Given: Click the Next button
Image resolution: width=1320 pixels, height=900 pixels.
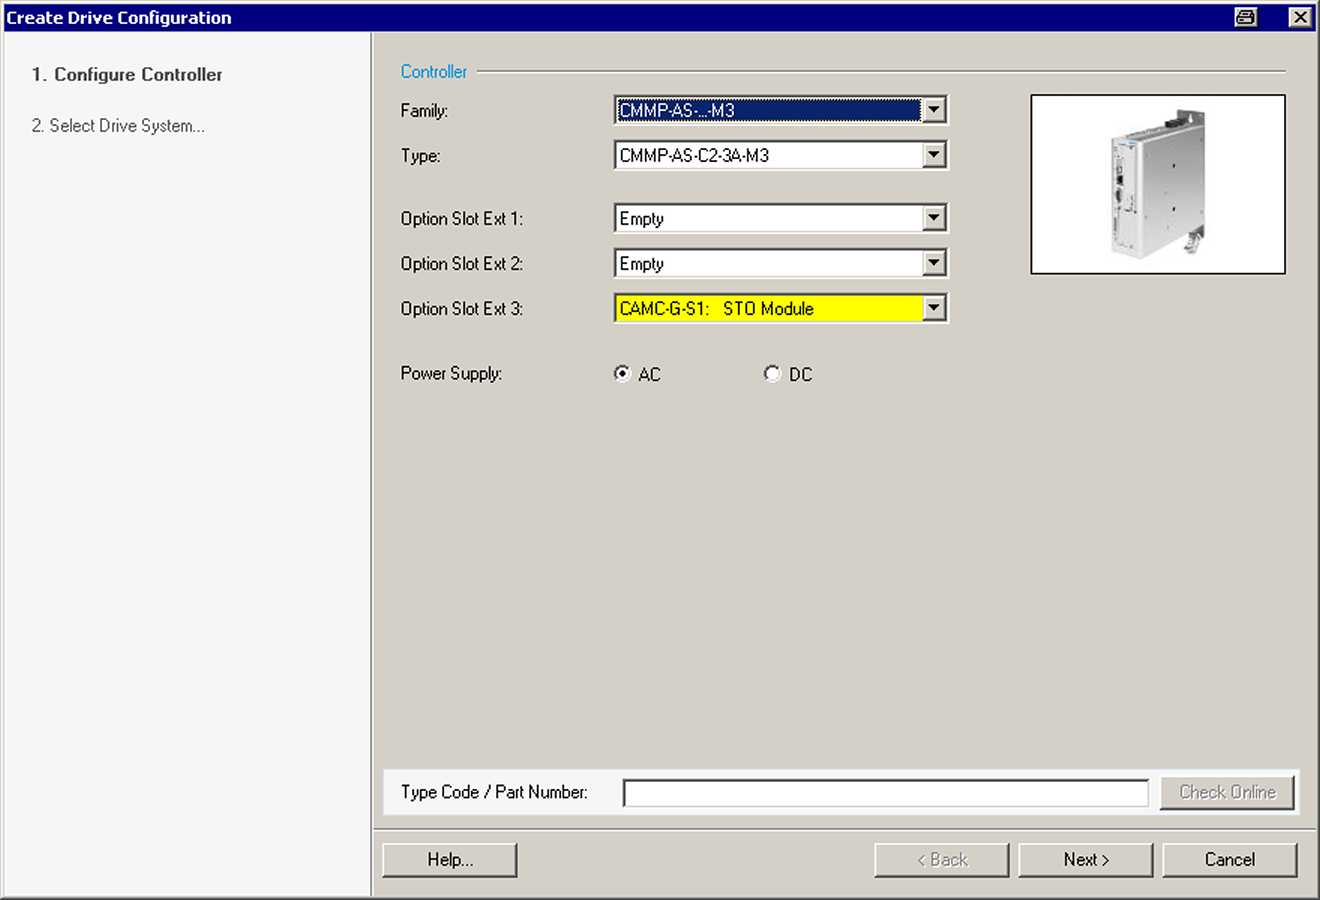Looking at the screenshot, I should (1086, 860).
